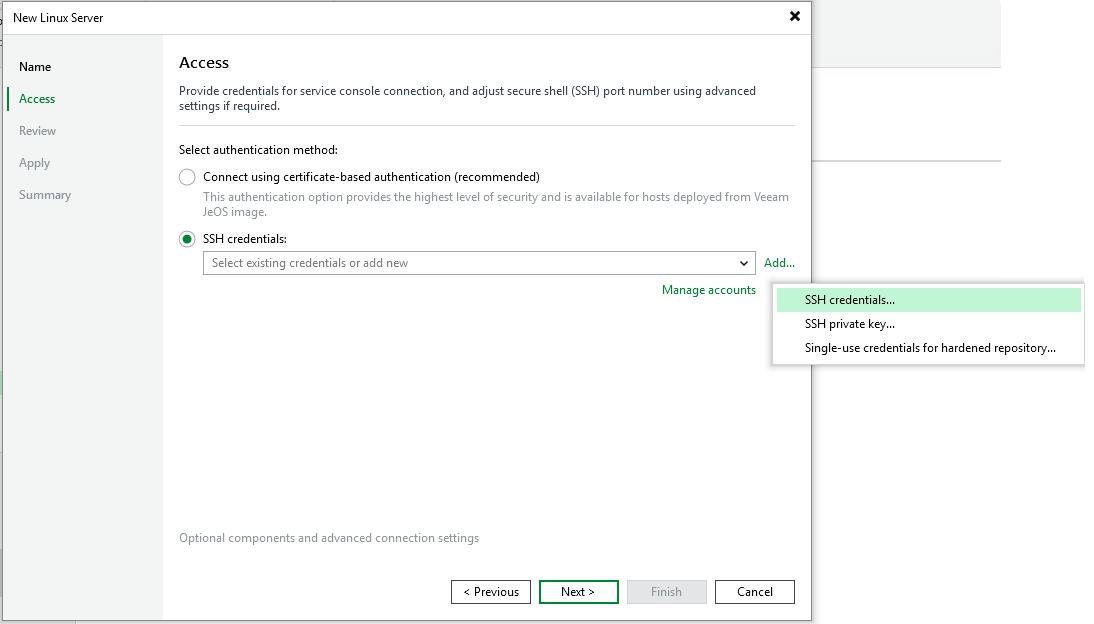Jump to the Apply step in sidebar
Viewport: 1094px width, 624px height.
(34, 163)
